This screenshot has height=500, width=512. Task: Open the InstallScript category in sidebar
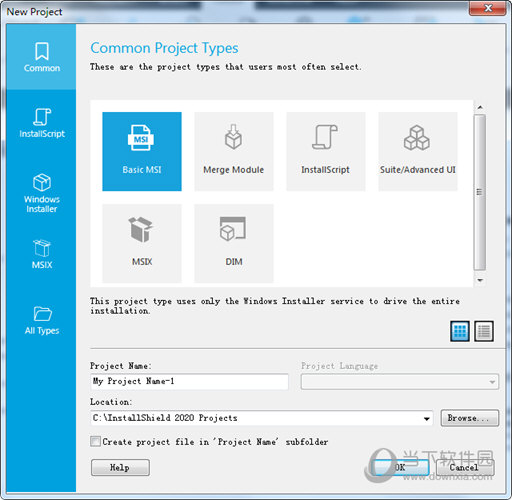click(x=42, y=123)
